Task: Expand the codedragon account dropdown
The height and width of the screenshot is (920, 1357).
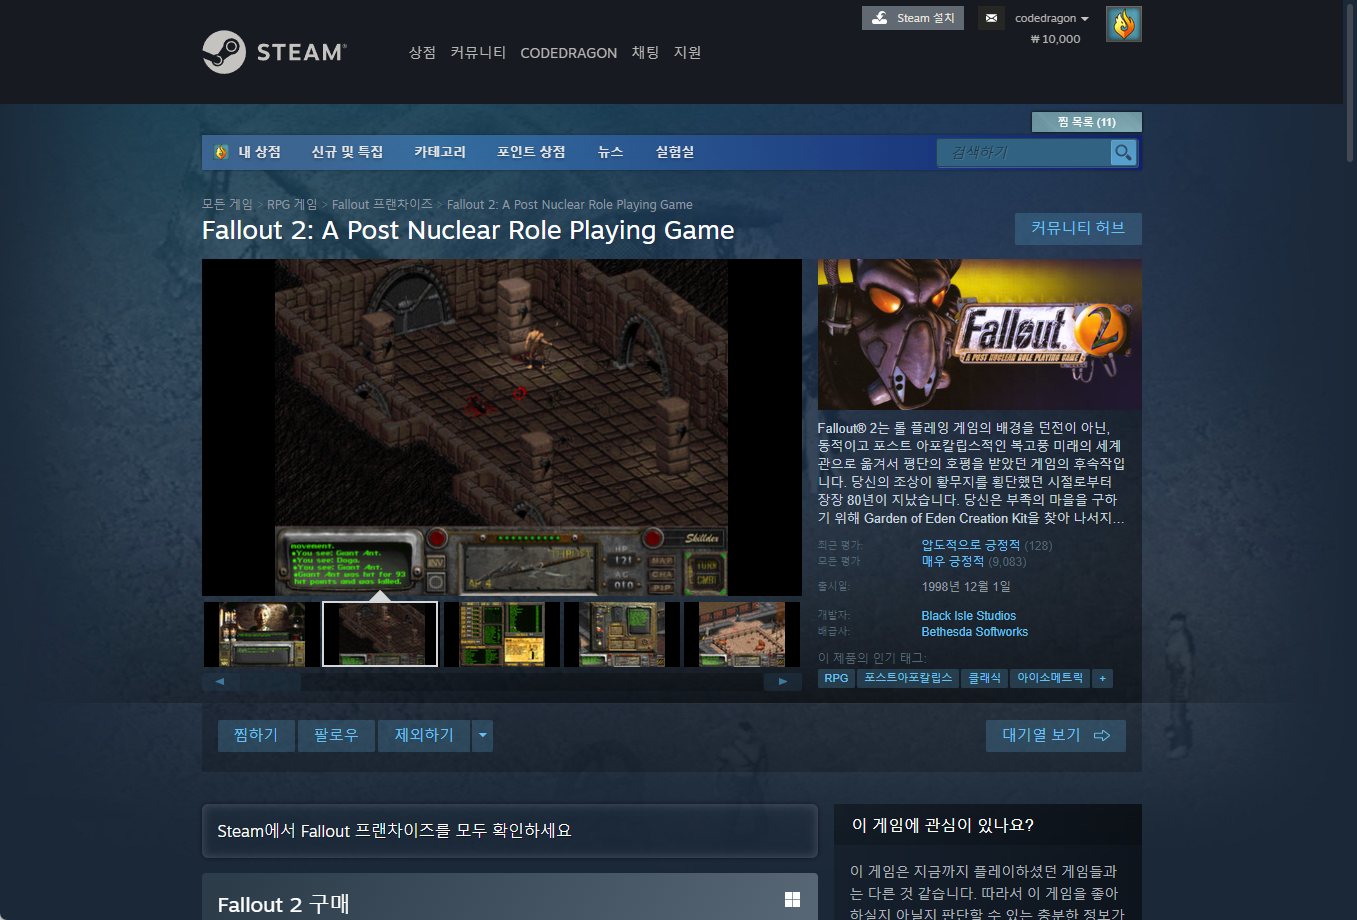Action: pyautogui.click(x=1052, y=18)
